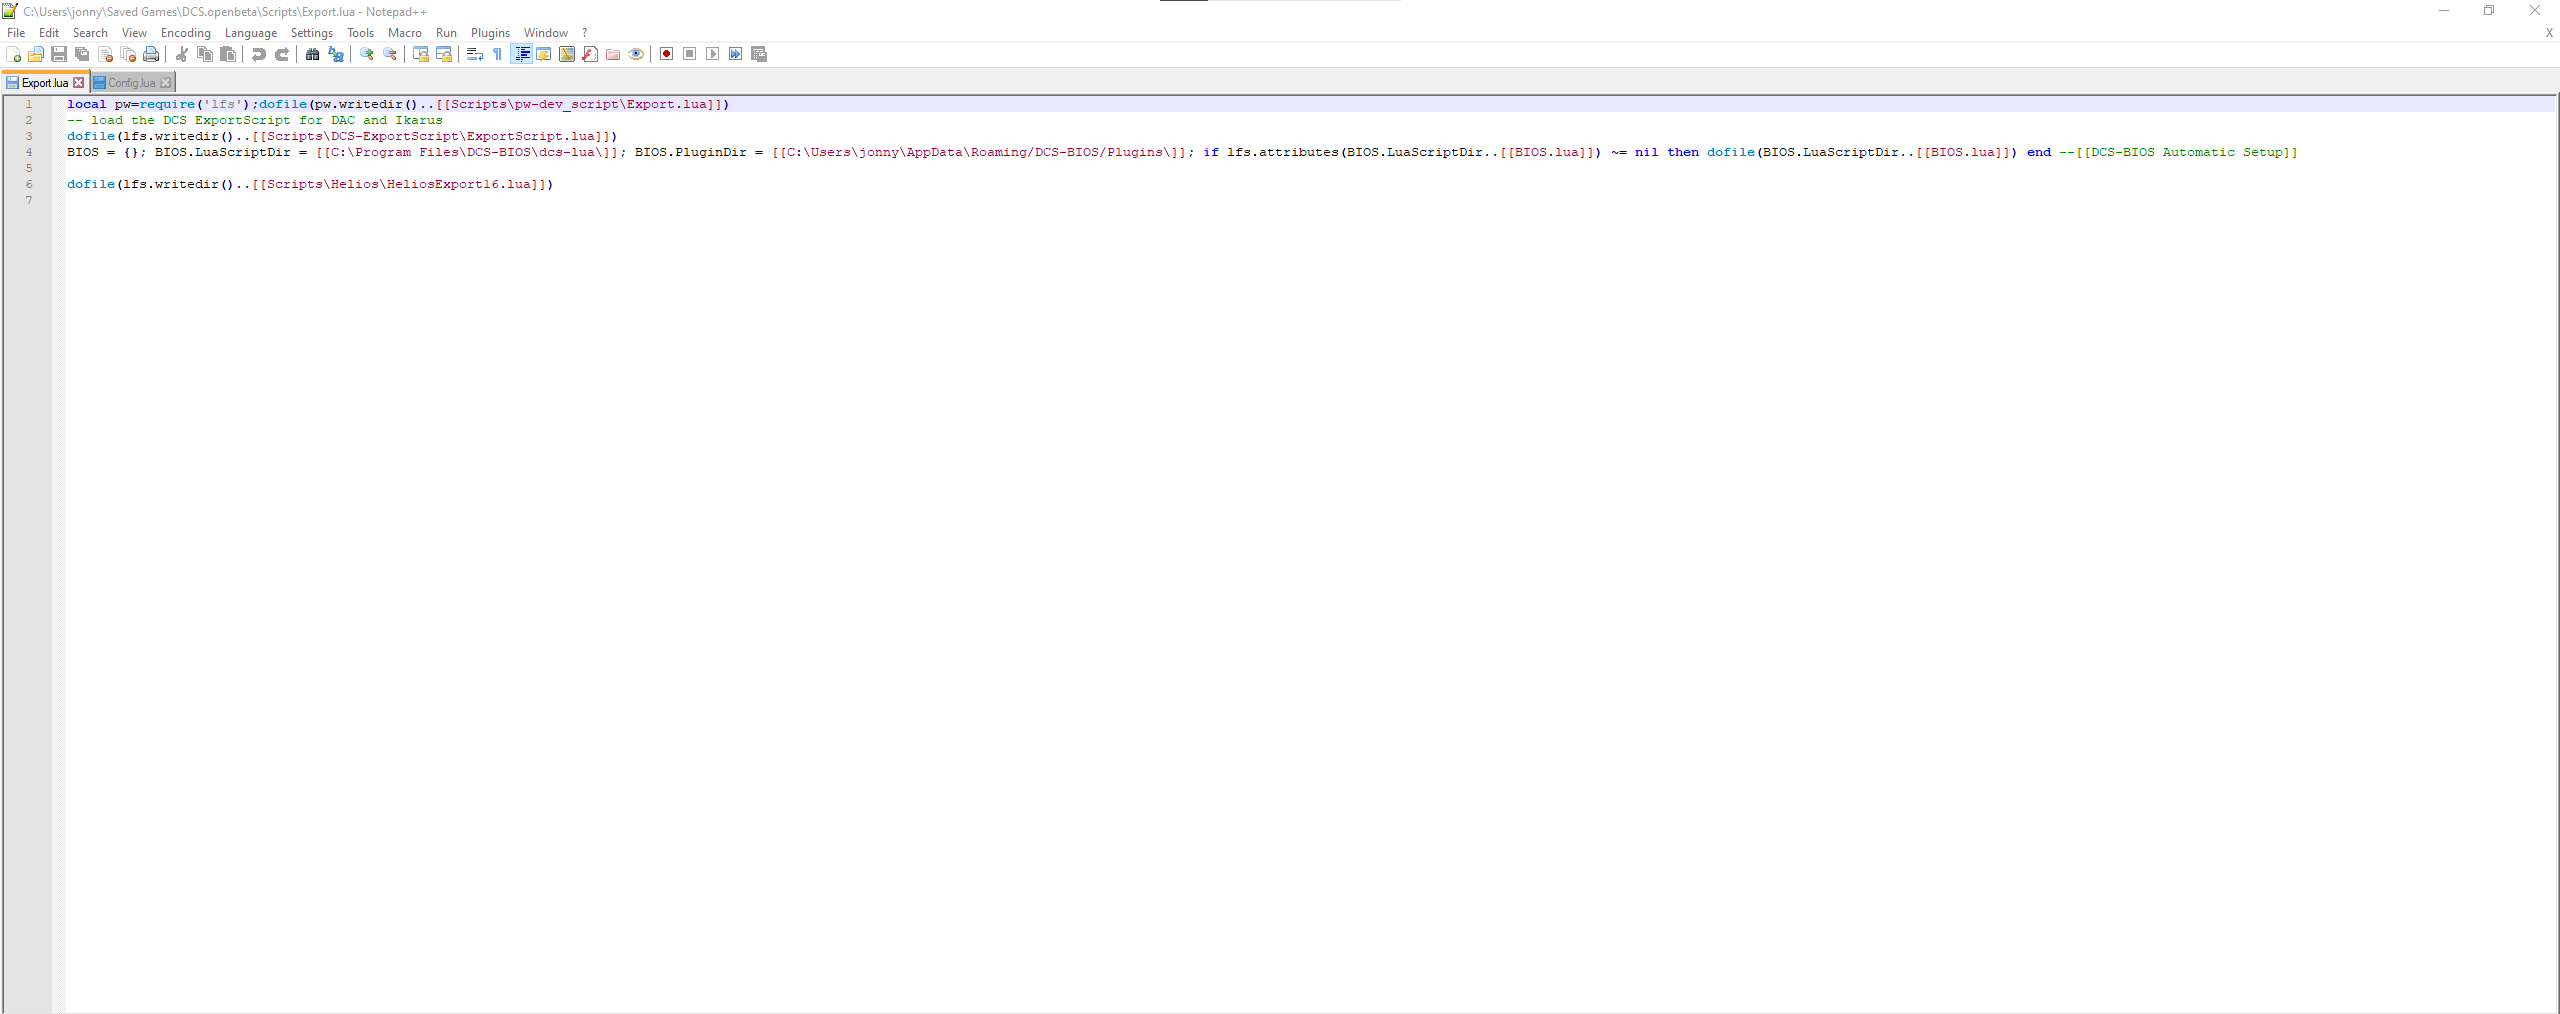Toggle word wrap in the toolbar

[475, 54]
